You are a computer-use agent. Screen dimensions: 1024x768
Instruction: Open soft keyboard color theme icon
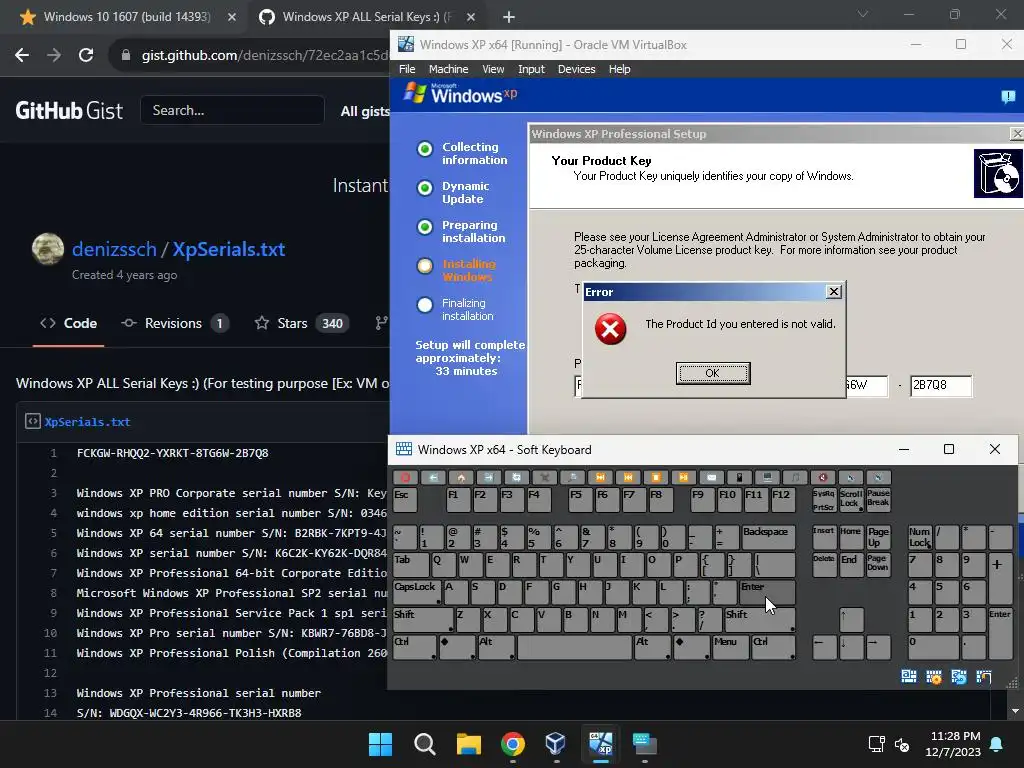tap(984, 677)
